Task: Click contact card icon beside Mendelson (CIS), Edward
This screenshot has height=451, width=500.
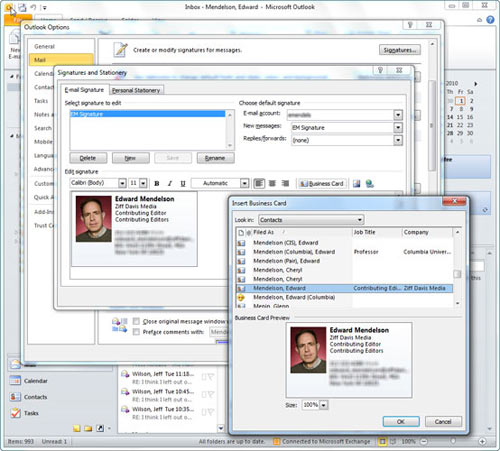Action: pos(241,243)
